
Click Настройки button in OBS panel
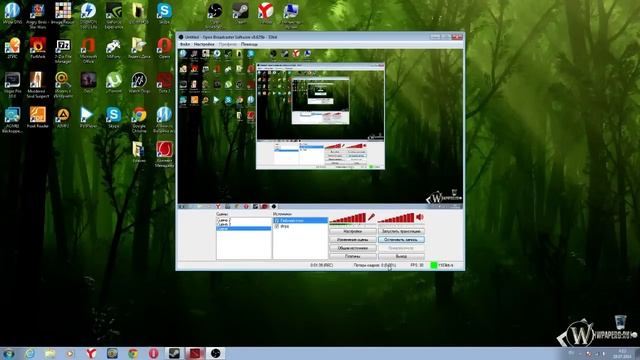point(353,231)
